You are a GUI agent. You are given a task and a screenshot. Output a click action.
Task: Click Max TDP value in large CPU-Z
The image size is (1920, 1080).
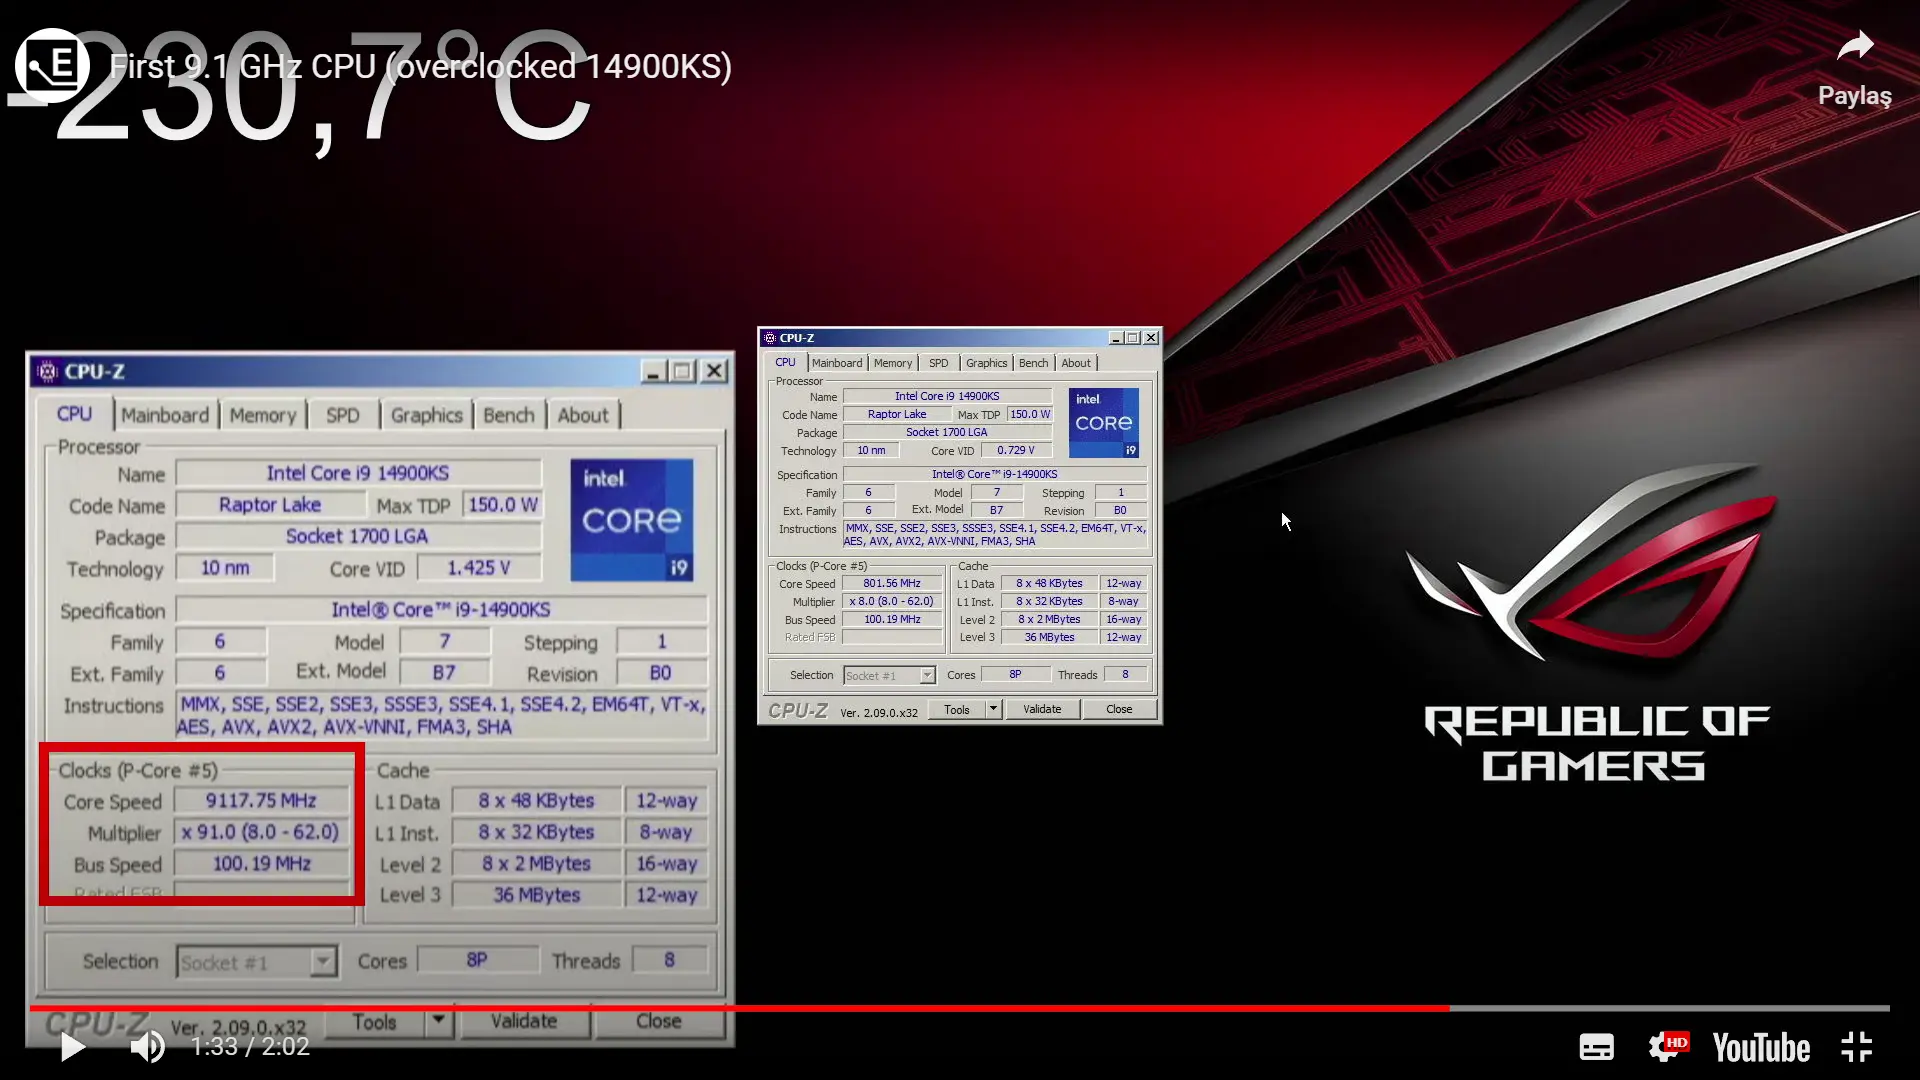point(503,505)
